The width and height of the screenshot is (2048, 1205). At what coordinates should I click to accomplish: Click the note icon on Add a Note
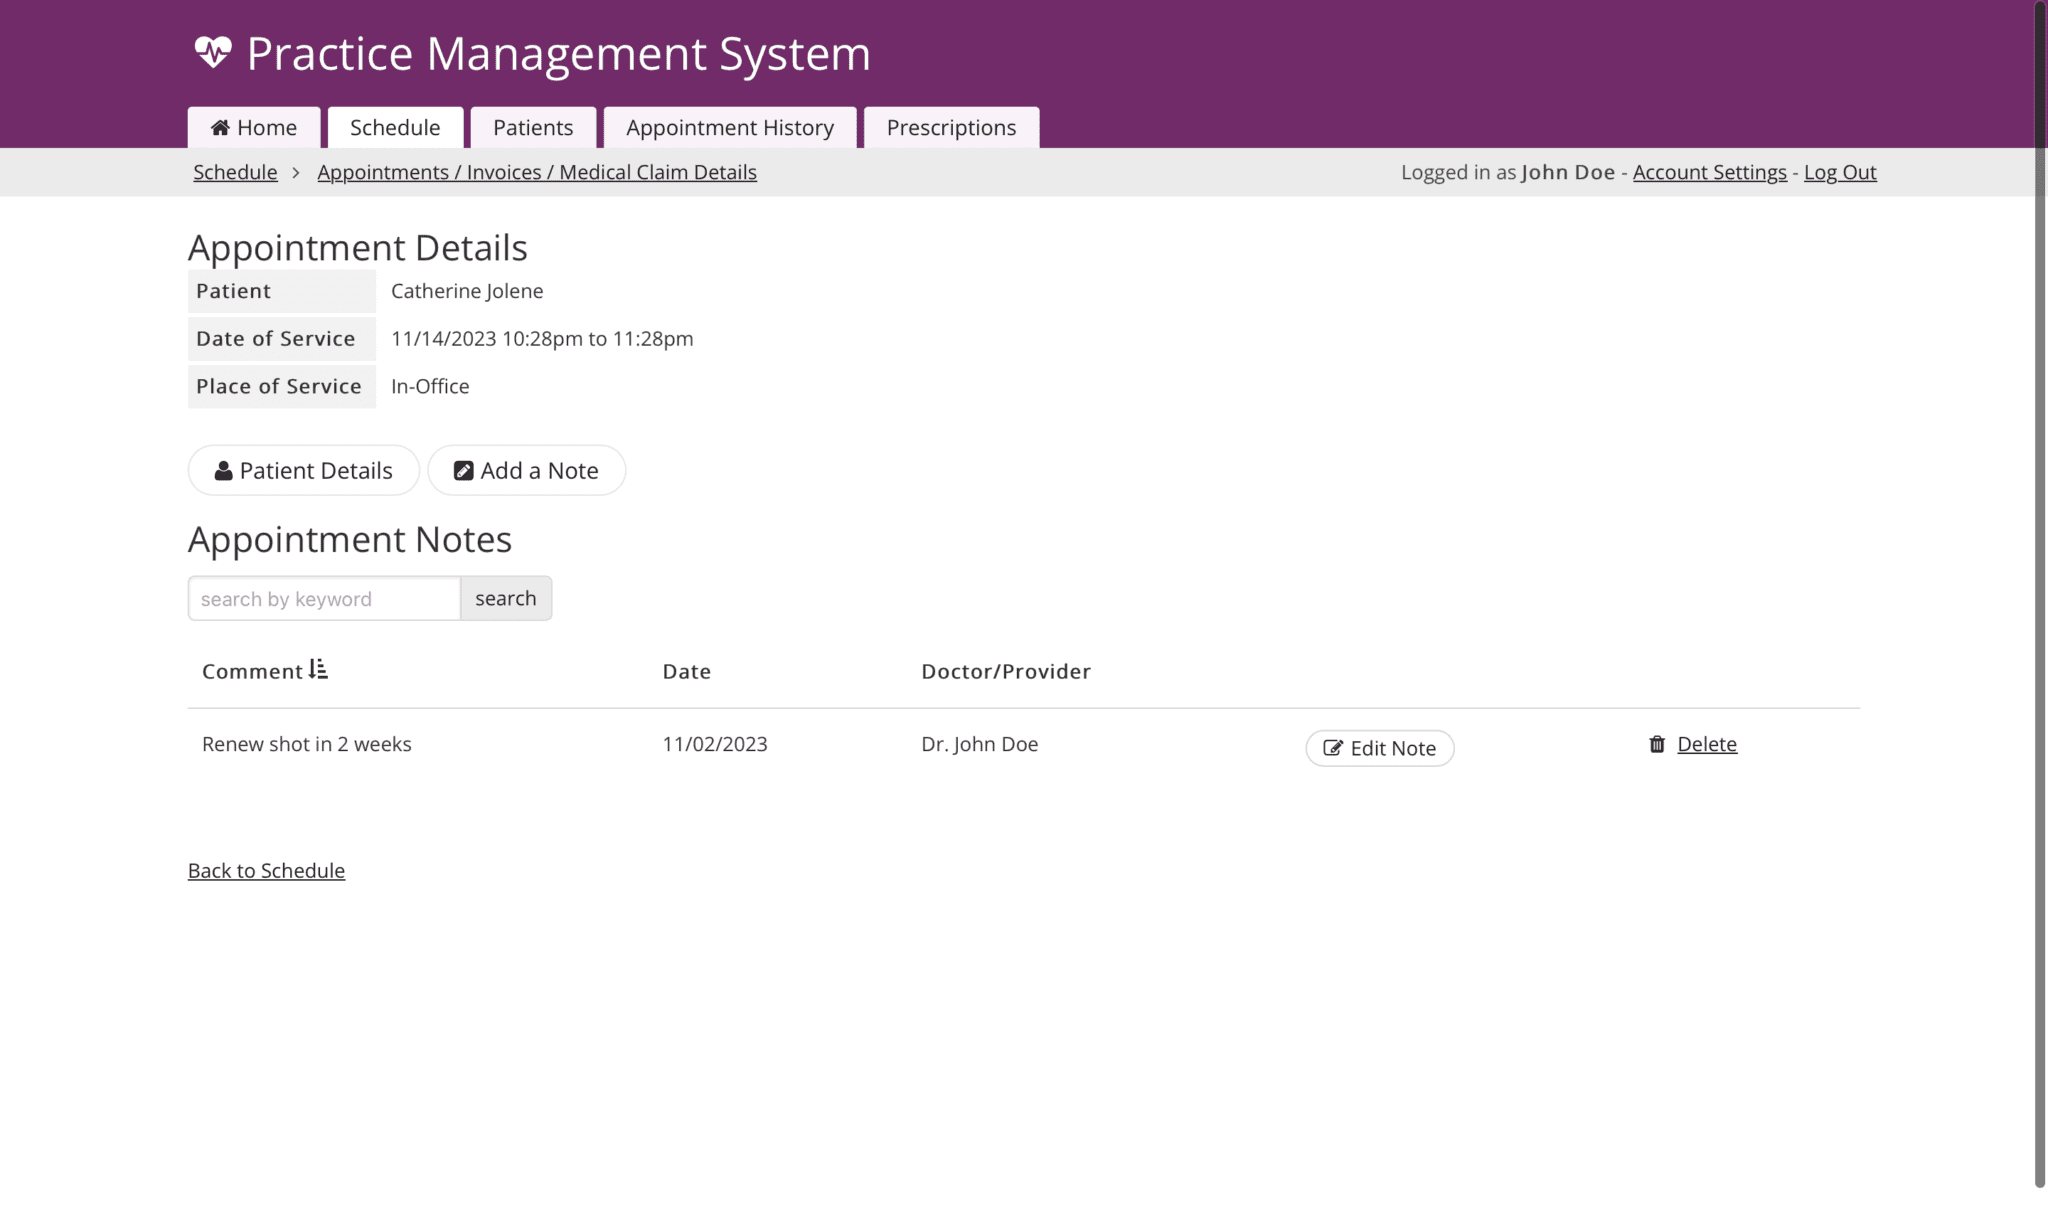point(462,469)
